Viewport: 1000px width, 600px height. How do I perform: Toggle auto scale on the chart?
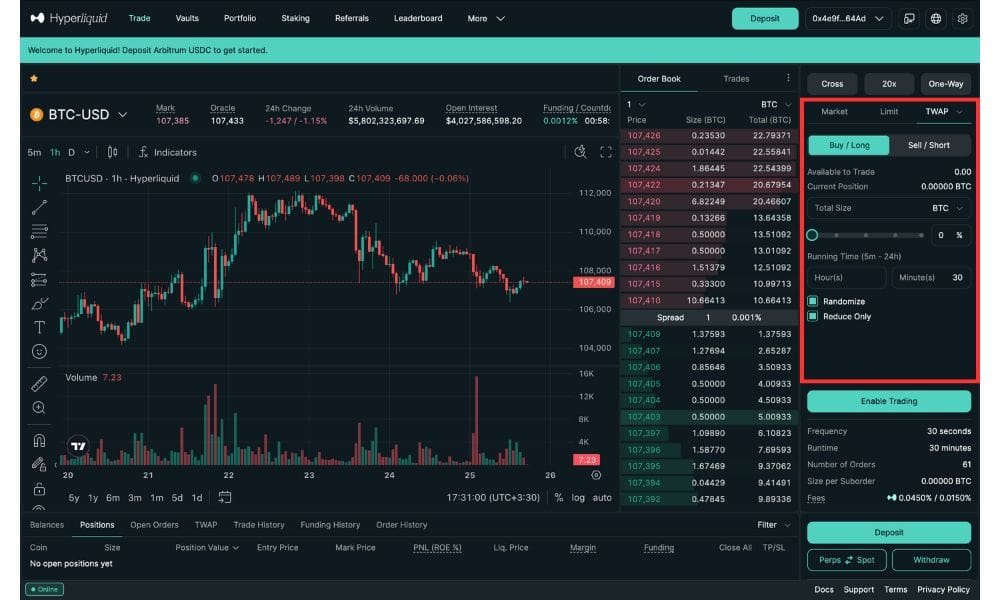pyautogui.click(x=602, y=497)
